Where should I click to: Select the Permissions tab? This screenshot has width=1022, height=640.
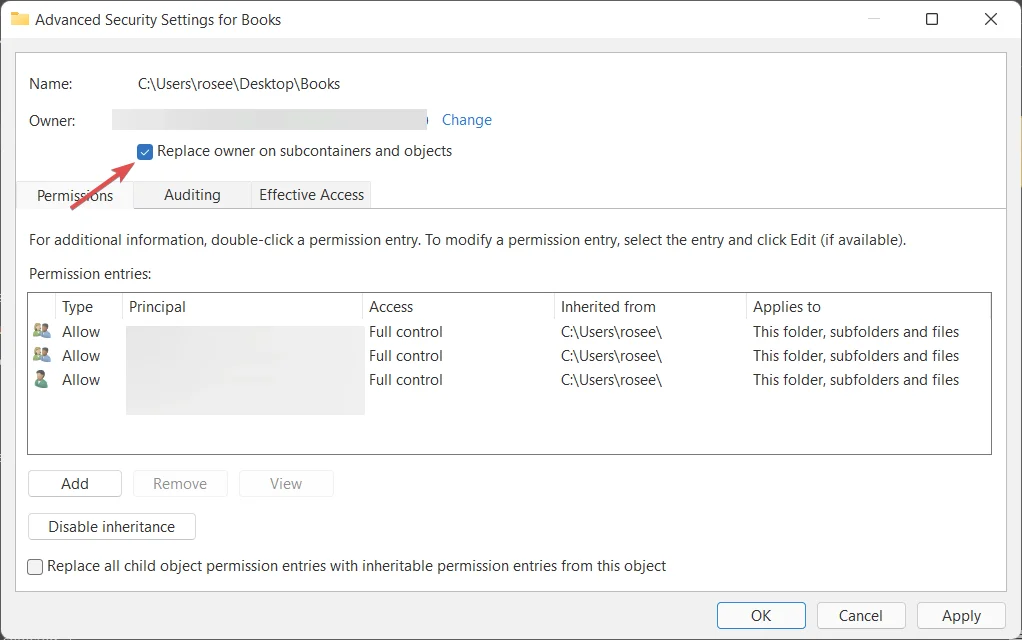pyautogui.click(x=75, y=196)
